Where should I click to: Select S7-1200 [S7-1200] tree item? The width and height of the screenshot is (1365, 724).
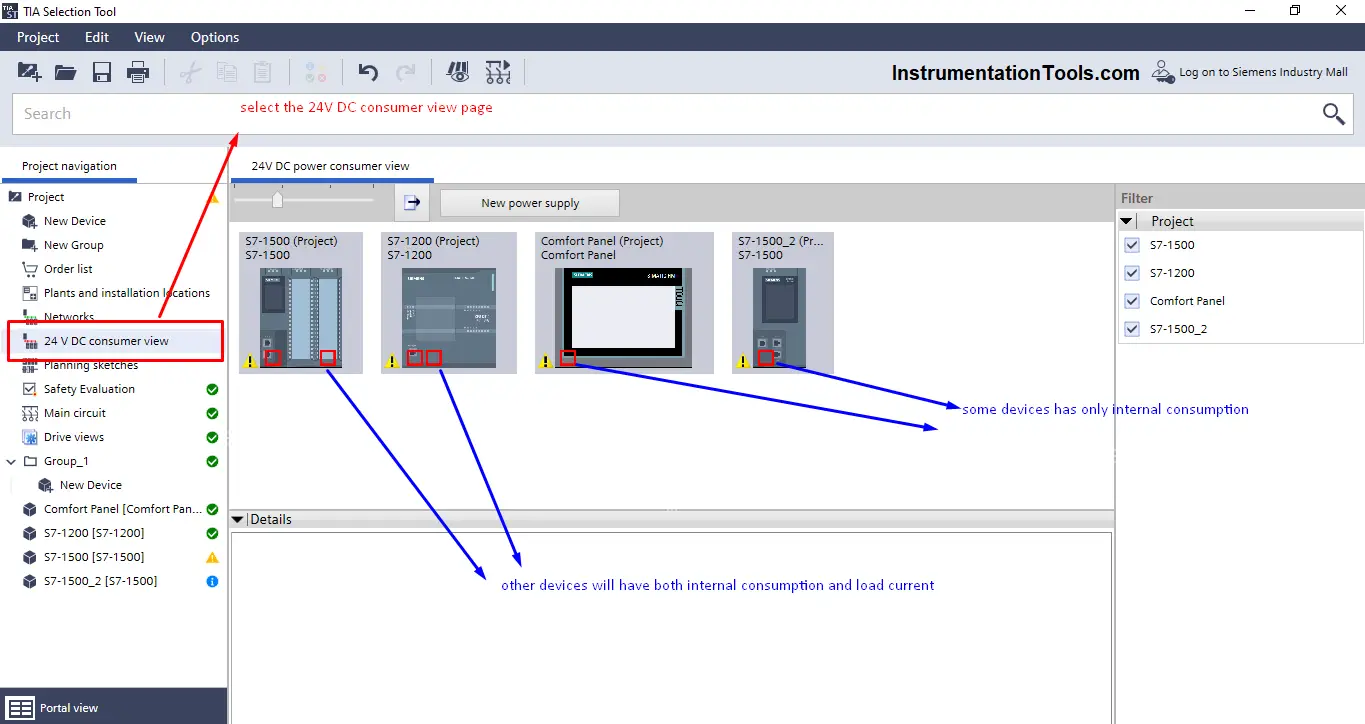point(94,533)
